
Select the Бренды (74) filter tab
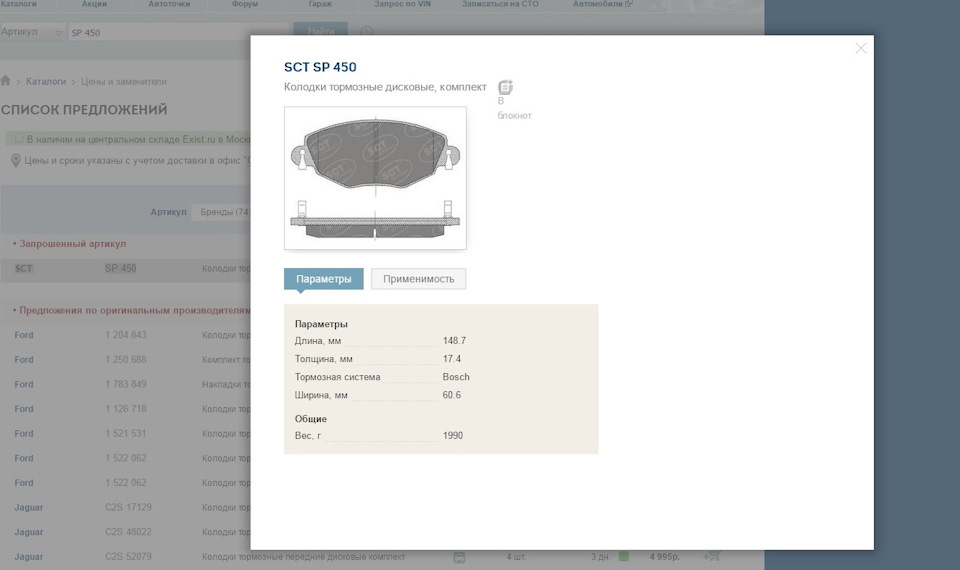[x=224, y=212]
